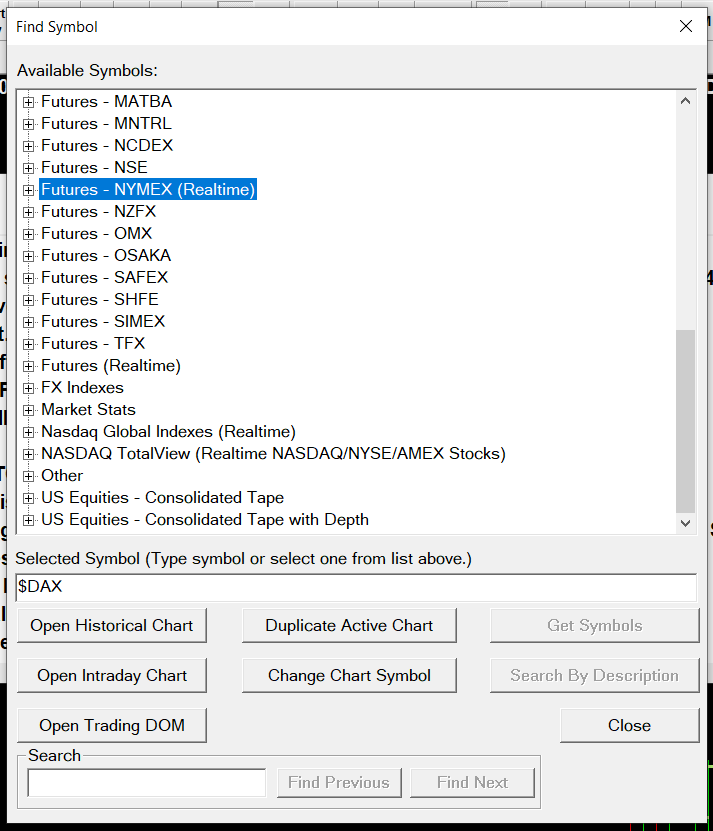Click Change Chart Symbol button
Image resolution: width=713 pixels, height=831 pixels.
tap(349, 676)
